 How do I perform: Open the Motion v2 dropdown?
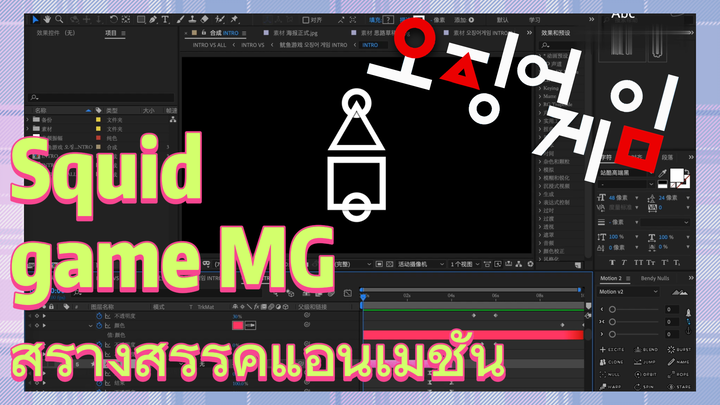click(x=629, y=292)
